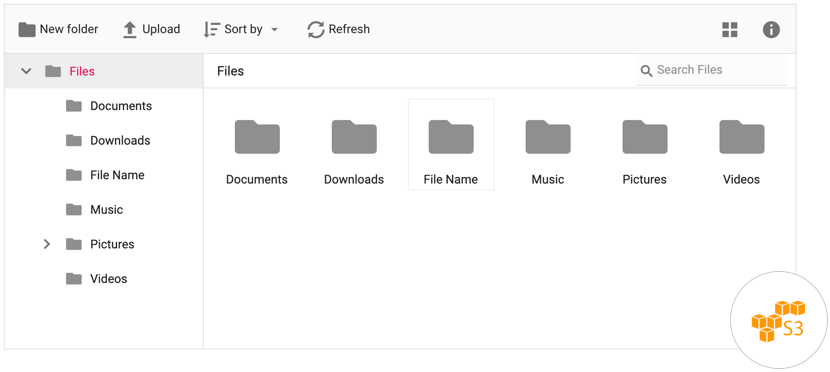The image size is (830, 372).
Task: Click the New folder button text
Action: coord(69,29)
